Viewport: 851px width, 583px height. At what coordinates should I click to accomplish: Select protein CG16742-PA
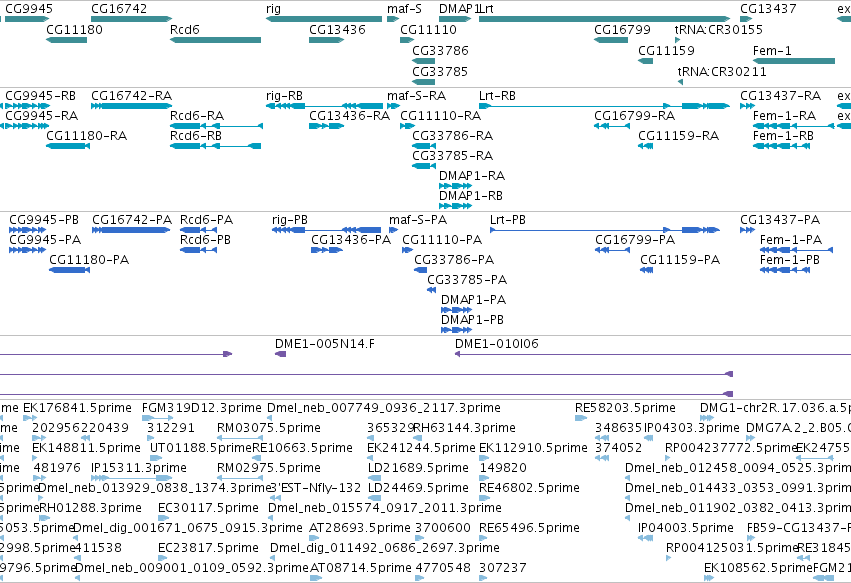131,230
